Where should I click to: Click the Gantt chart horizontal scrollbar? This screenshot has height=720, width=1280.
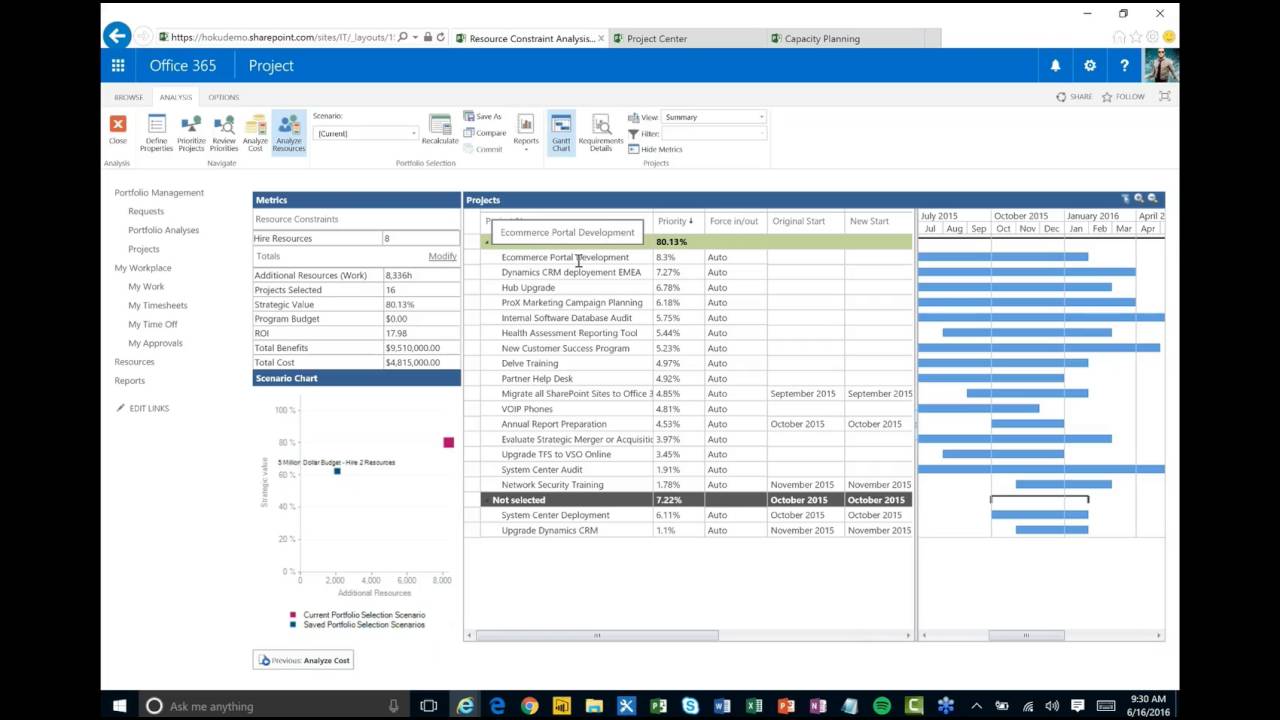tap(1026, 635)
